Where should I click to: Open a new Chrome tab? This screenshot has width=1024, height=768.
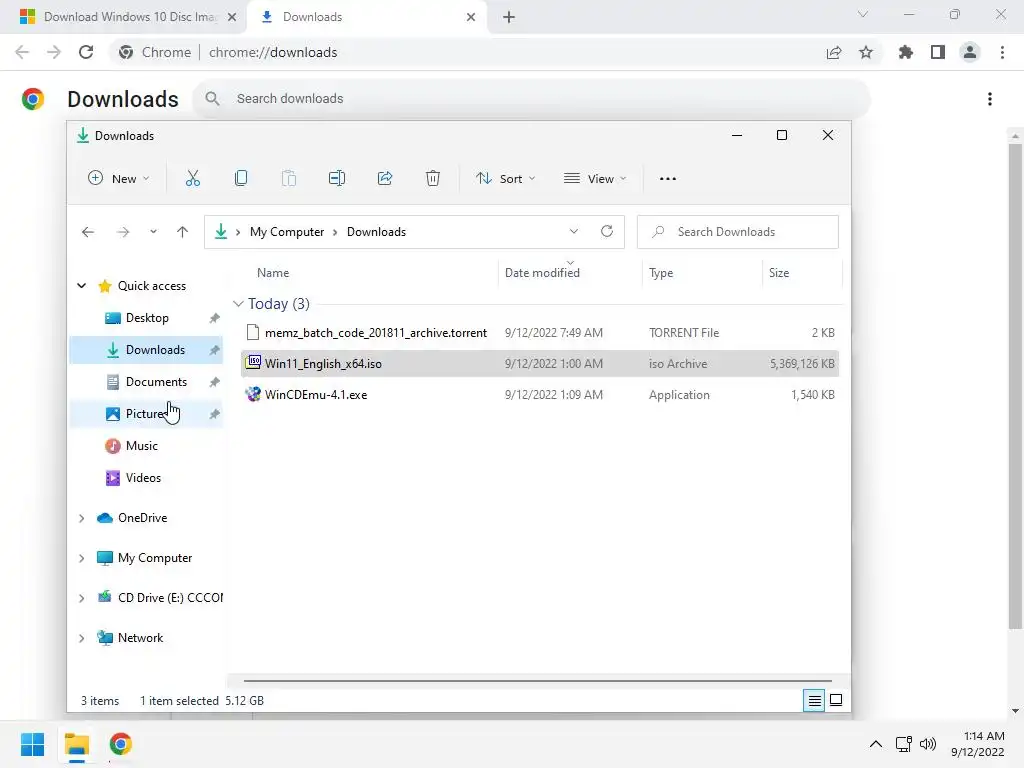point(509,17)
